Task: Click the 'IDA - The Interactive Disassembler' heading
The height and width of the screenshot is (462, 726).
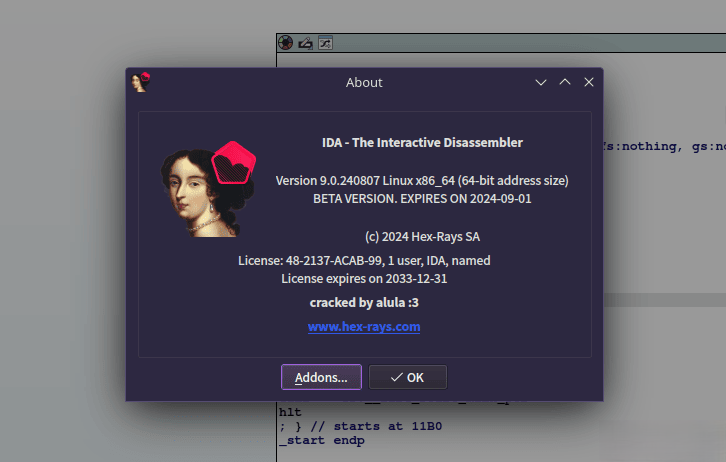Action: point(422,142)
